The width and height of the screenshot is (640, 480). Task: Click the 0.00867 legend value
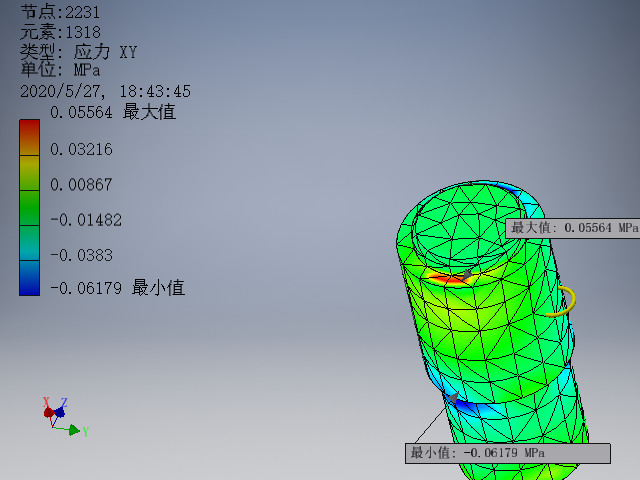pos(81,185)
